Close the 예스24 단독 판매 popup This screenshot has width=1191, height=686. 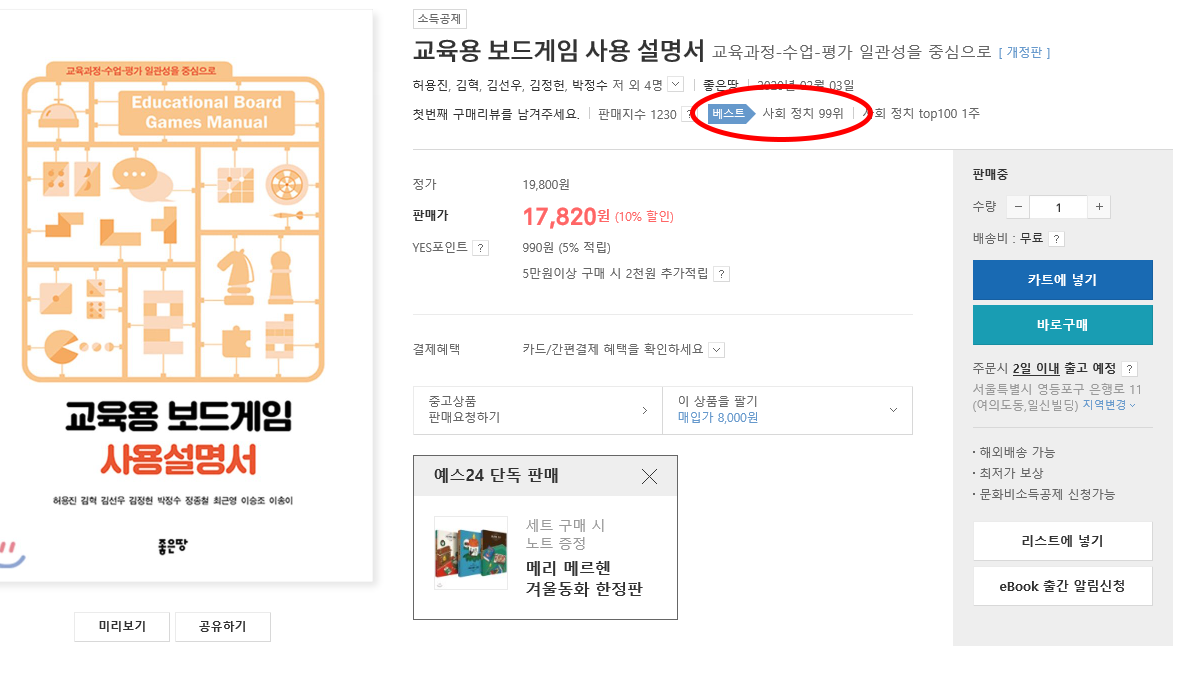click(649, 476)
